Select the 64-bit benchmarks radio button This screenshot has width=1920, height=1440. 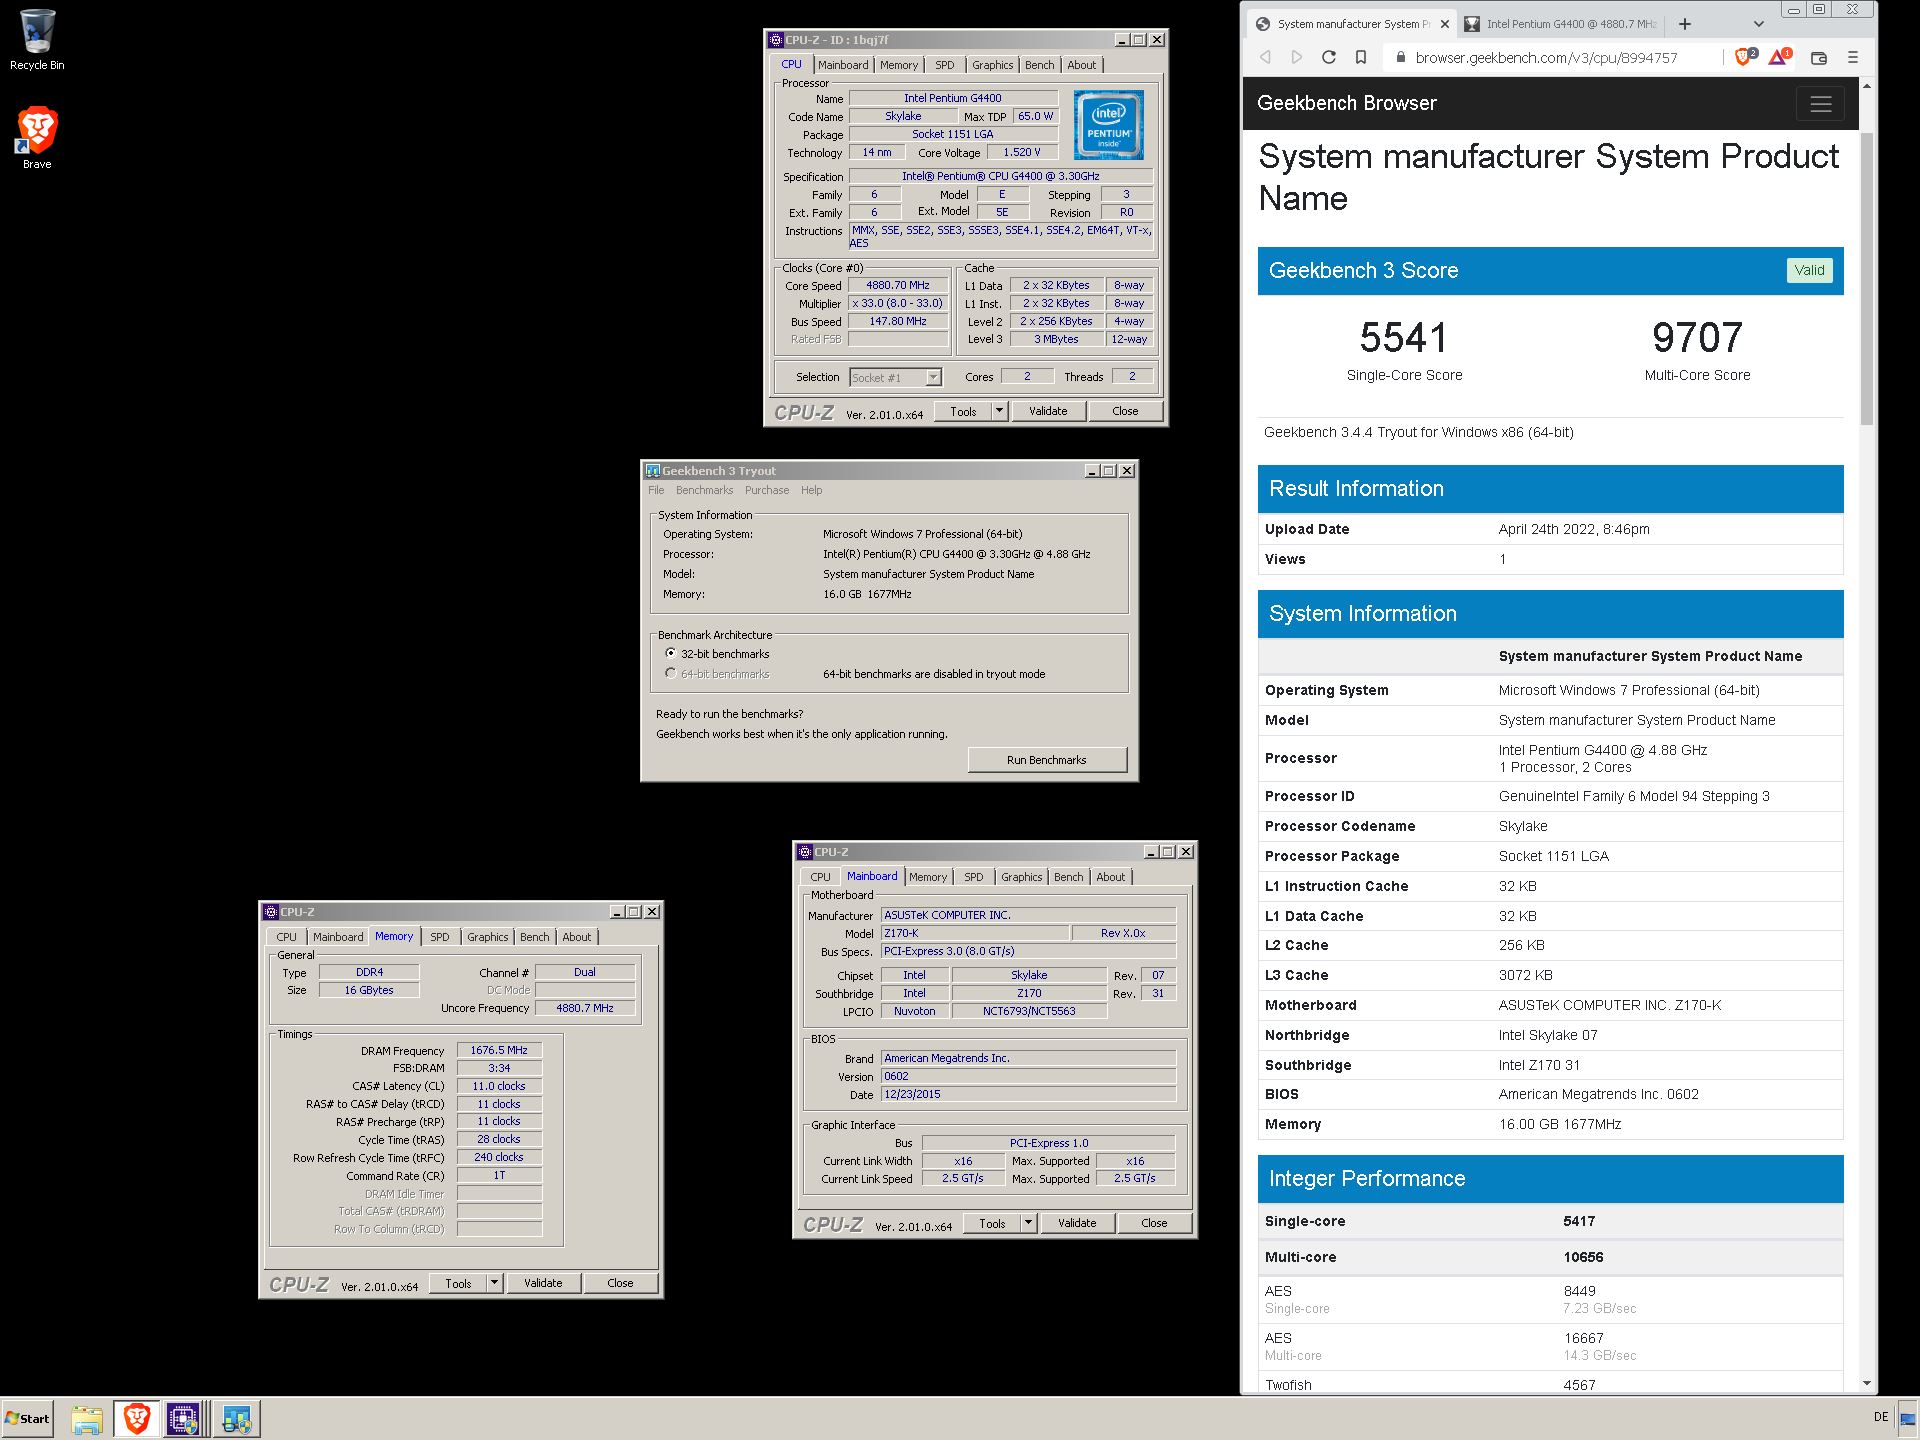[670, 673]
